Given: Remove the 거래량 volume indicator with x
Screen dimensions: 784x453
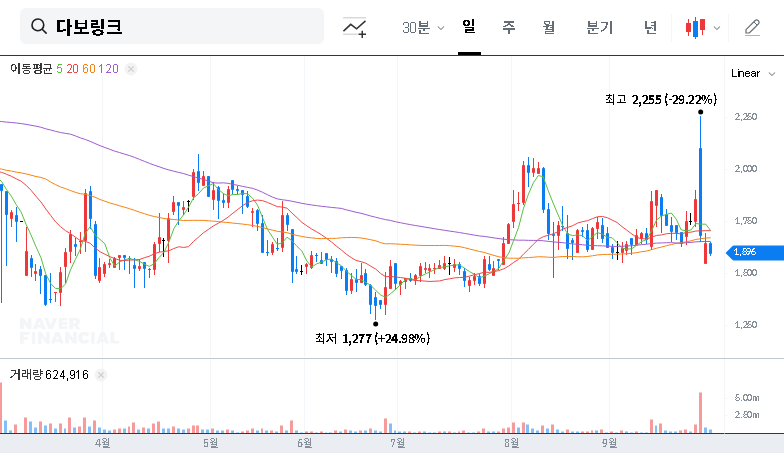Looking at the screenshot, I should [x=100, y=375].
